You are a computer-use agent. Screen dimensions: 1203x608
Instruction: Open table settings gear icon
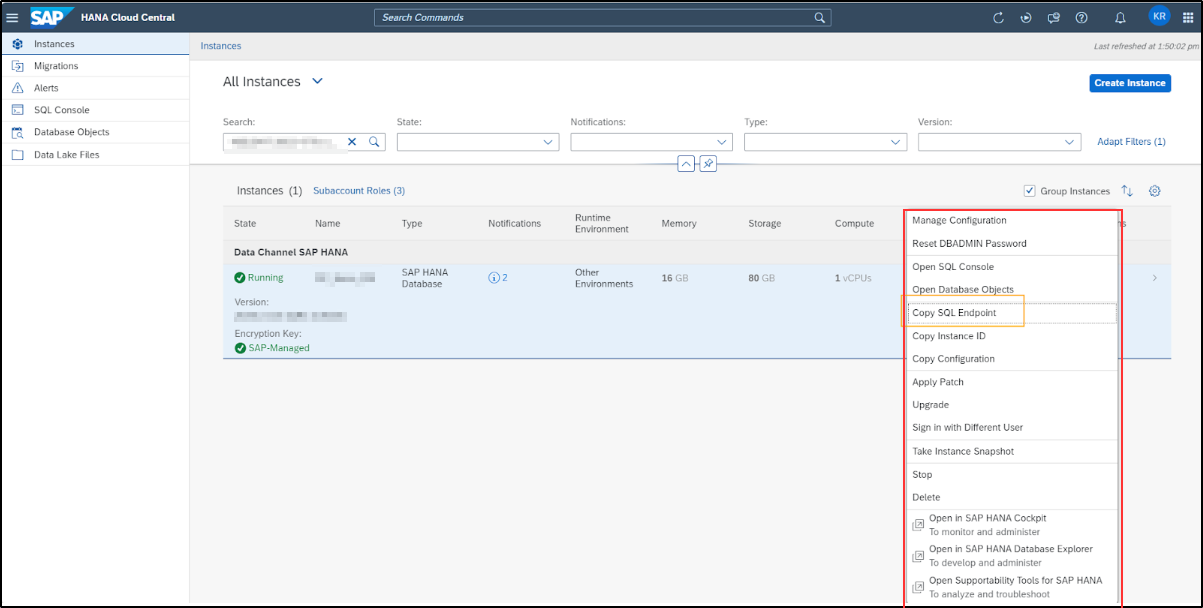click(x=1154, y=191)
